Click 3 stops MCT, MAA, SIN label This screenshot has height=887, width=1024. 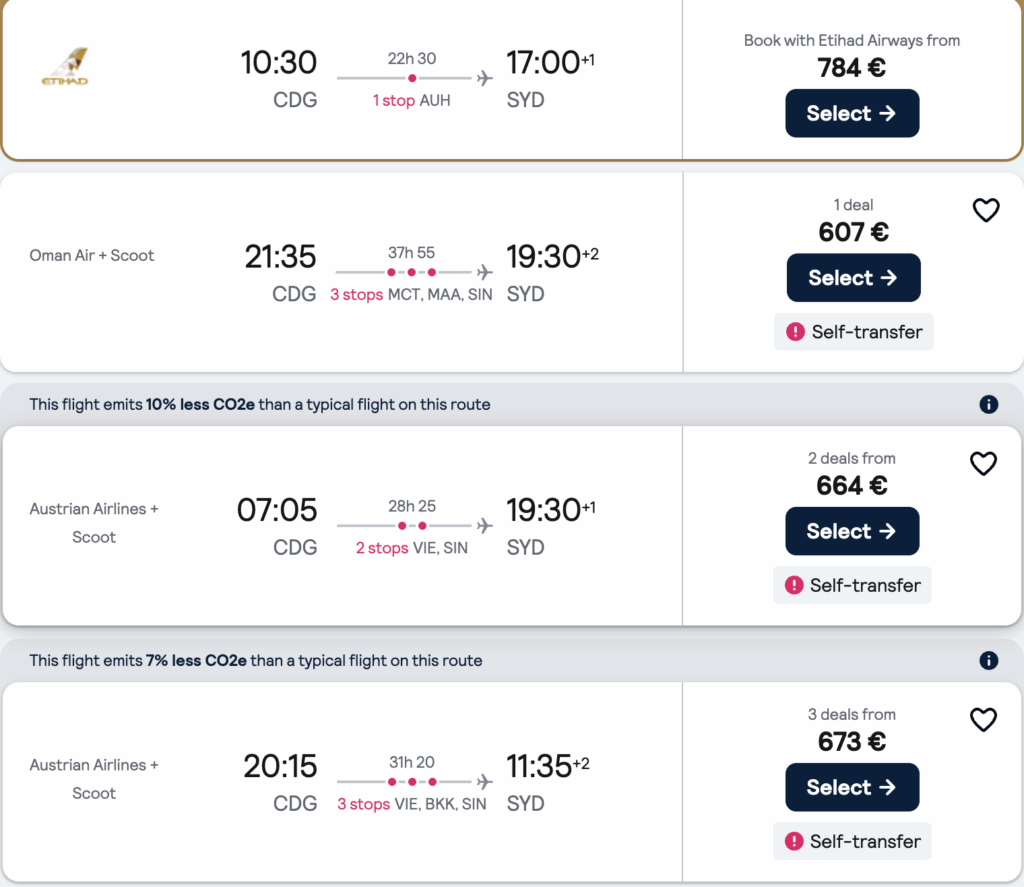point(411,295)
